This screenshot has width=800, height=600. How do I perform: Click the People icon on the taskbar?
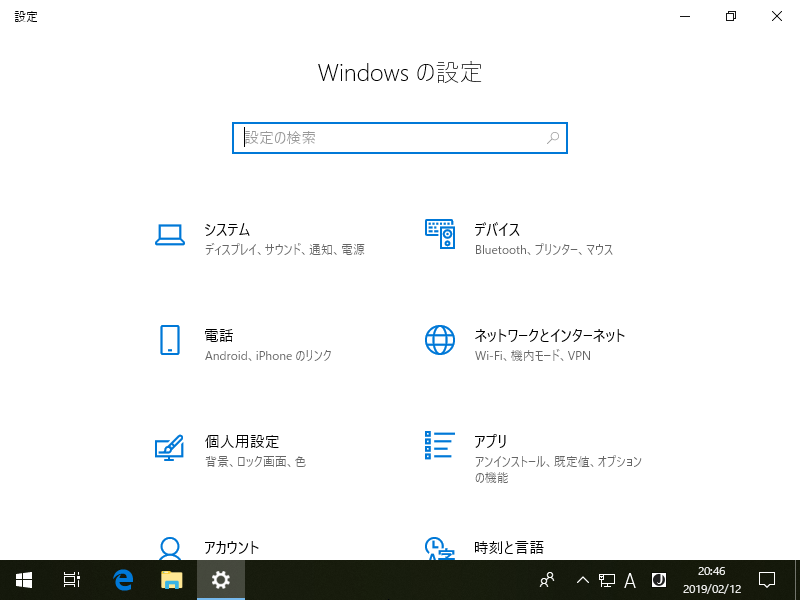(546, 580)
